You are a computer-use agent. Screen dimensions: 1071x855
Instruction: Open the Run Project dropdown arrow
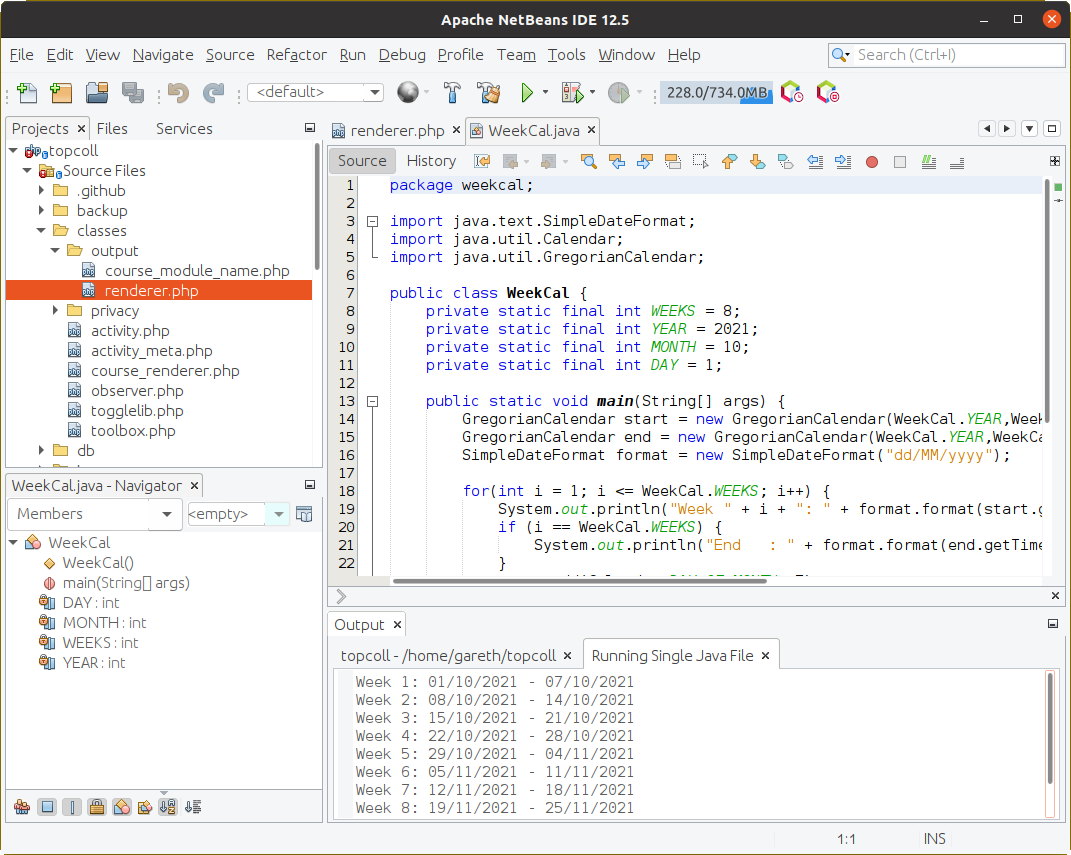pyautogui.click(x=545, y=92)
